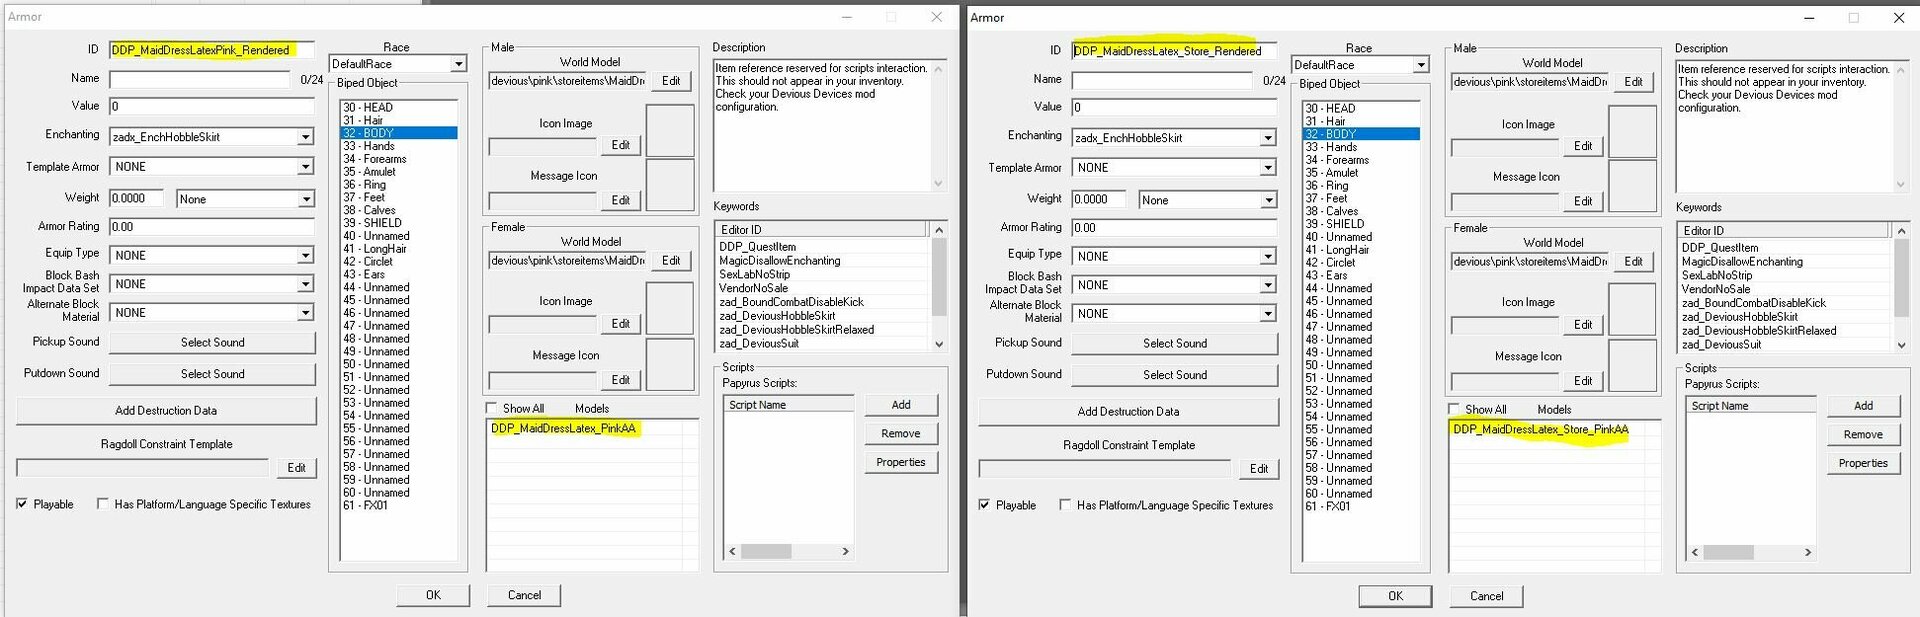Toggle Has Platform/Language Specific Textures in left window
Screen dimensions: 1920x617
coord(102,504)
